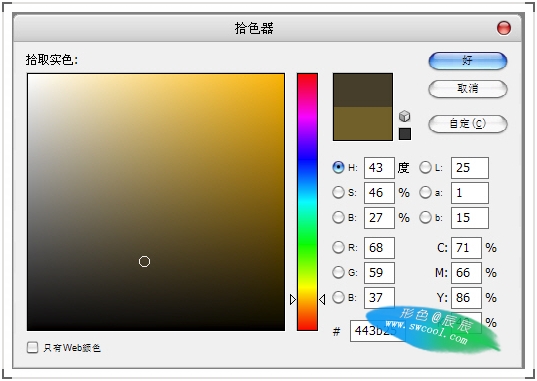Open the 自定(C) custom colors button
Image resolution: width=537 pixels, height=381 pixels.
tap(468, 123)
